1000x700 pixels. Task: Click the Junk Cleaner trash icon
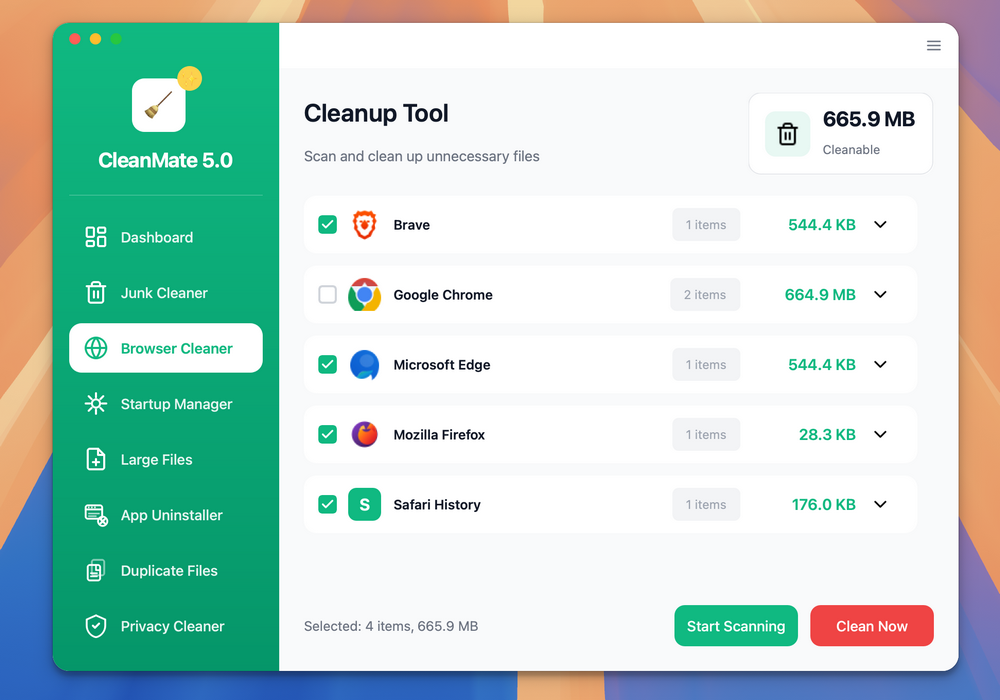[96, 293]
